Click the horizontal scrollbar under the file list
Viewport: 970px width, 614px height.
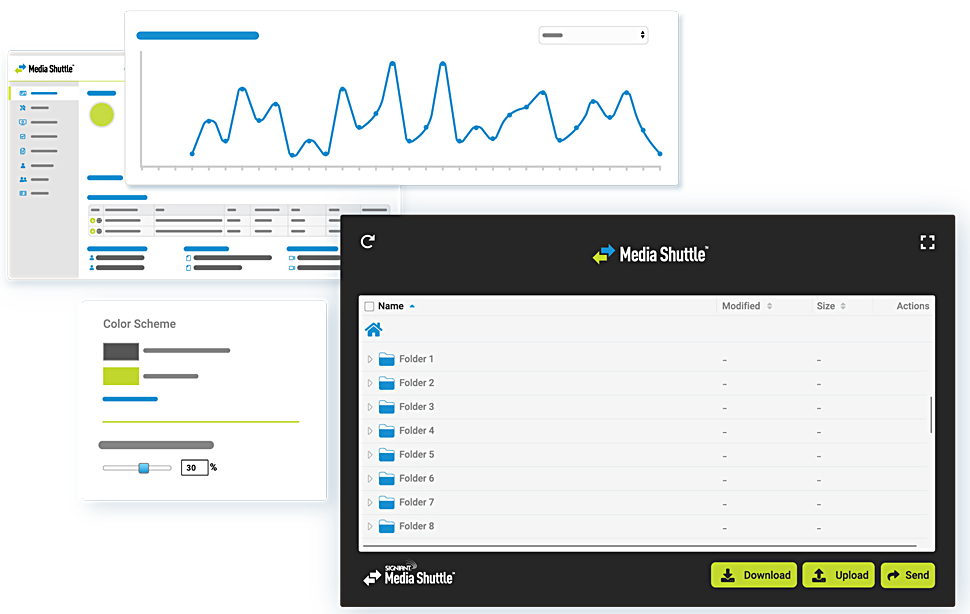(x=640, y=546)
